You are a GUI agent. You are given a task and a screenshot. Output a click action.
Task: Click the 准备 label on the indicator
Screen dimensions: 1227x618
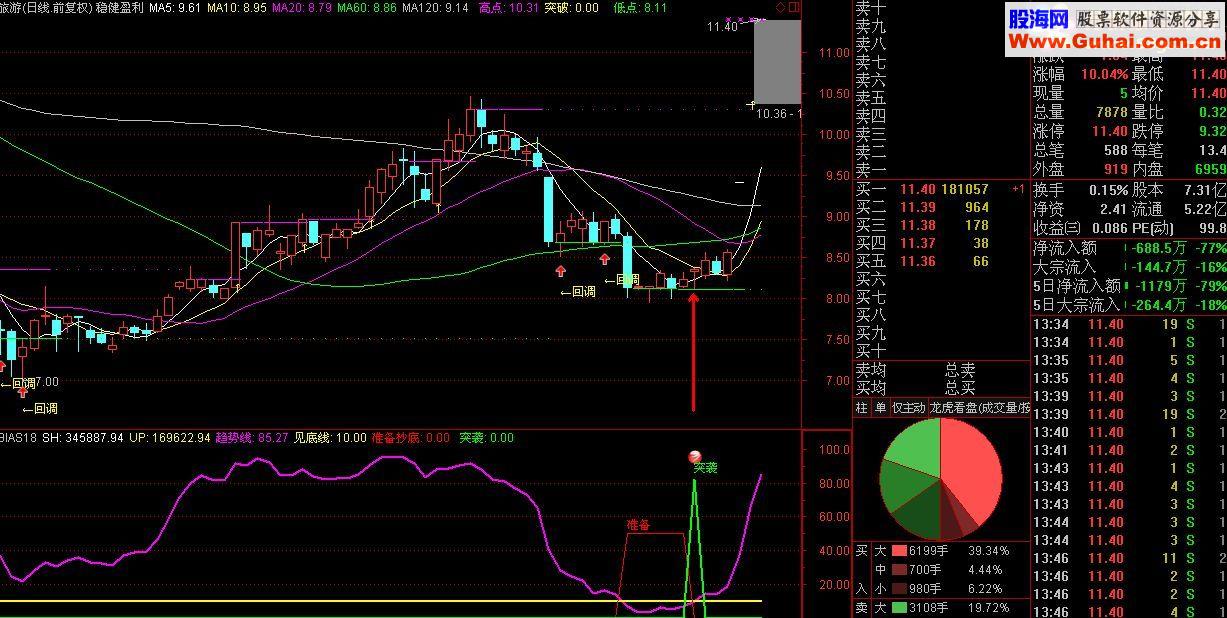click(638, 524)
